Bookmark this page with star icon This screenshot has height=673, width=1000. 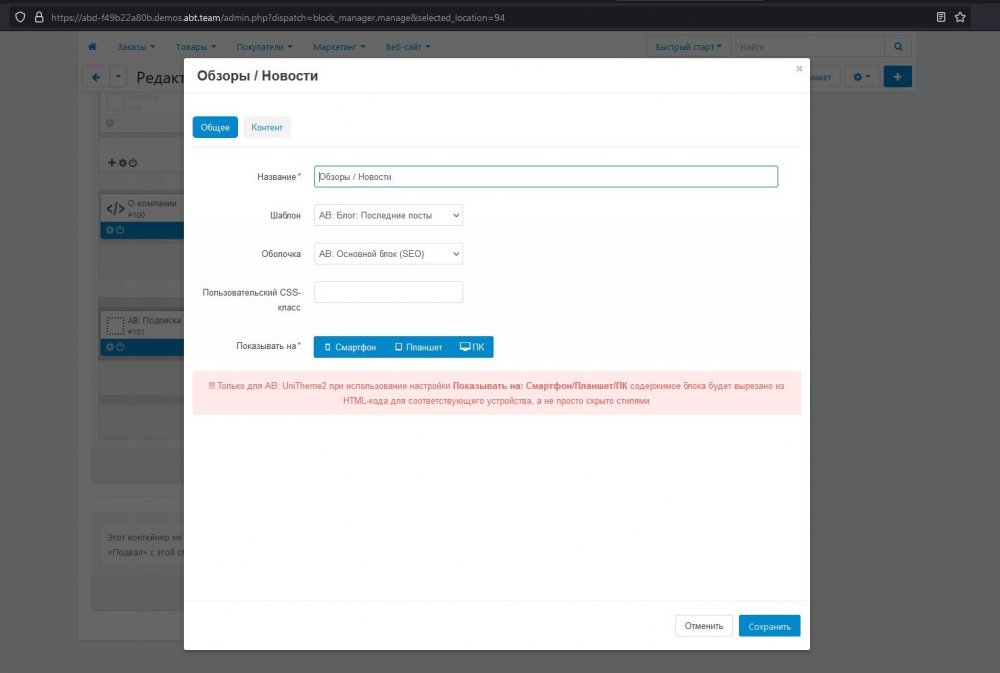click(960, 17)
